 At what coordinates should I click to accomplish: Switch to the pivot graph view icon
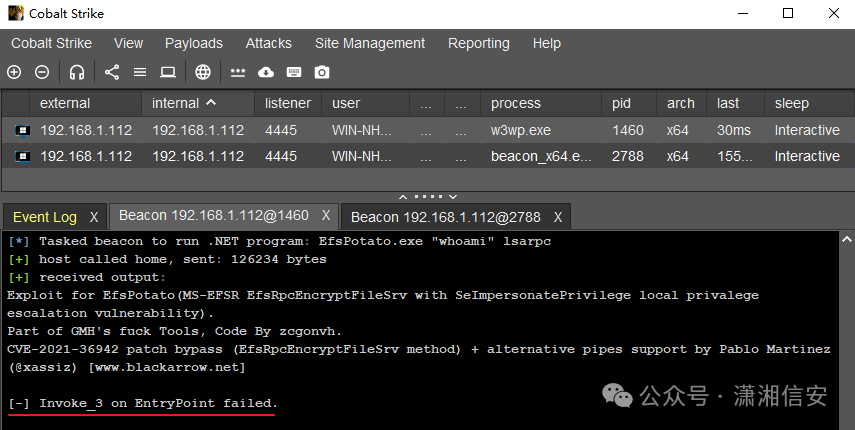[x=112, y=72]
